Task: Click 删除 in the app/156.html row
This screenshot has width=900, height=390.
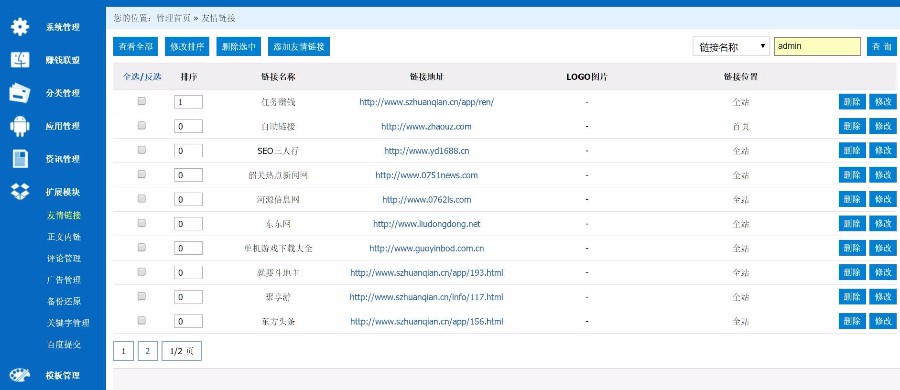Action: click(852, 321)
